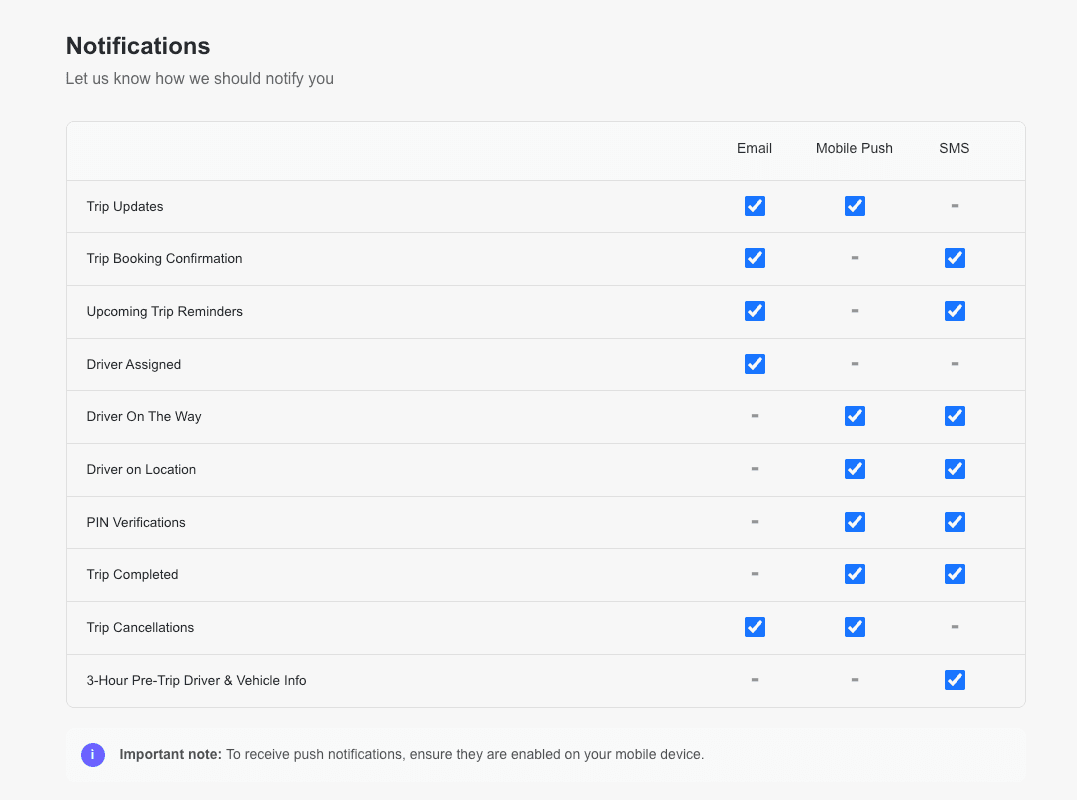
Task: Disable SMS for Trip Booking Confirmation
Action: click(955, 258)
